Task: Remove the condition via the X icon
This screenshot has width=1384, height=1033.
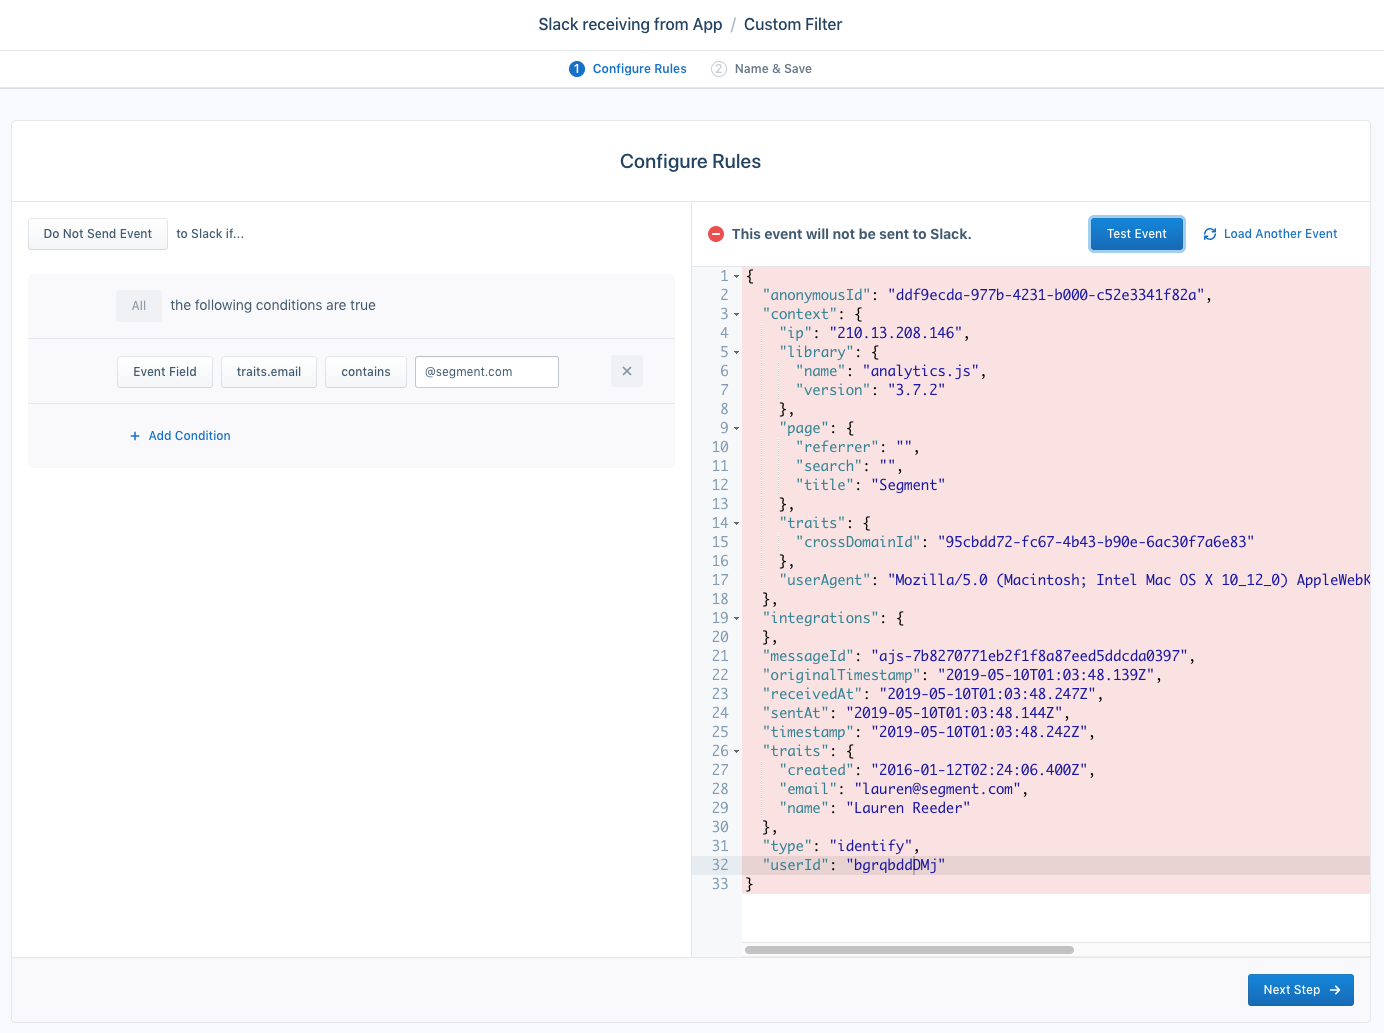Action: click(x=627, y=370)
